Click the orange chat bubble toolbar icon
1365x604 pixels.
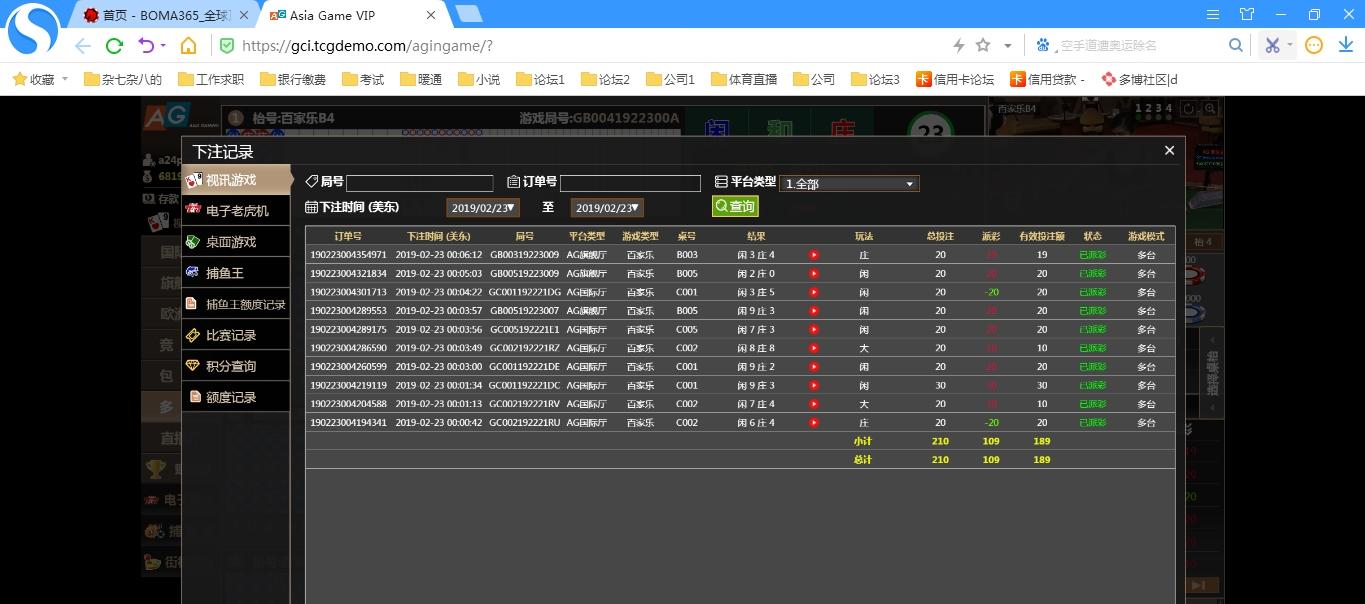[x=1314, y=45]
